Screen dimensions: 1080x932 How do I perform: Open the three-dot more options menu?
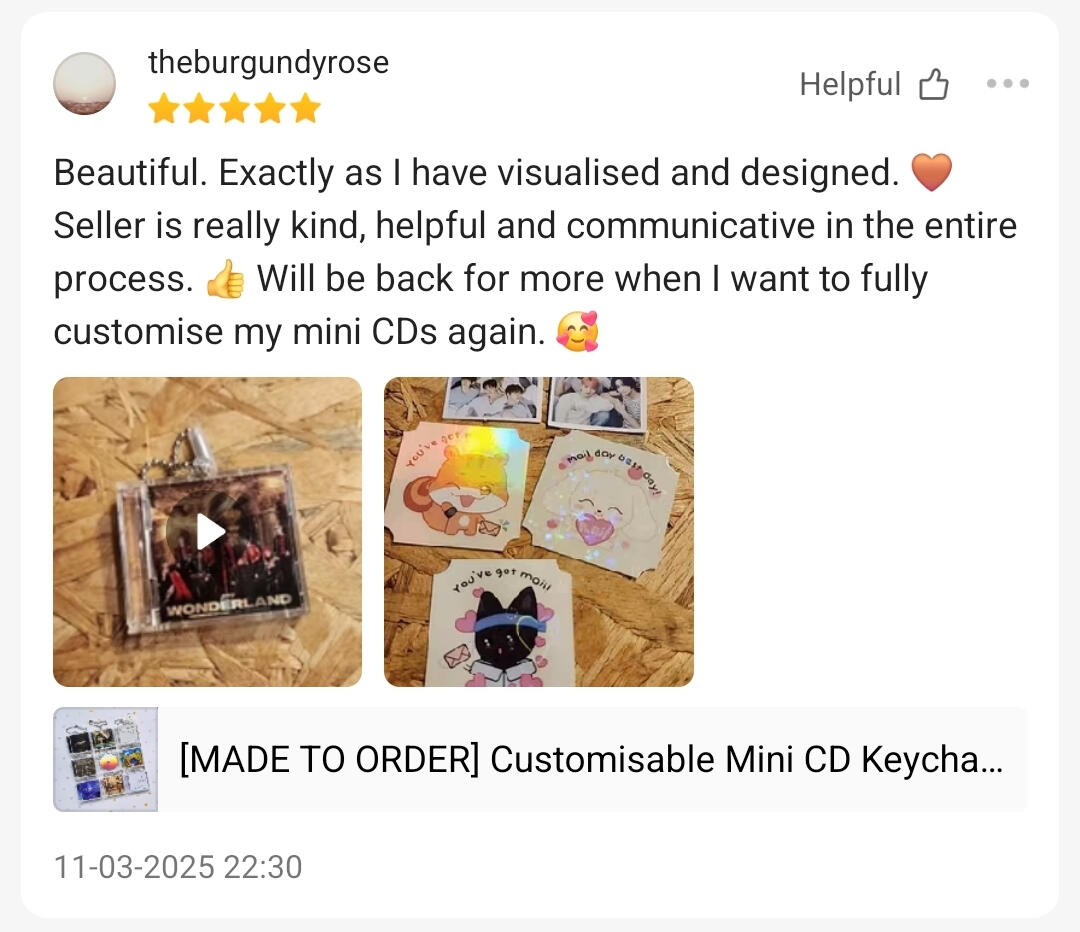(x=1008, y=83)
